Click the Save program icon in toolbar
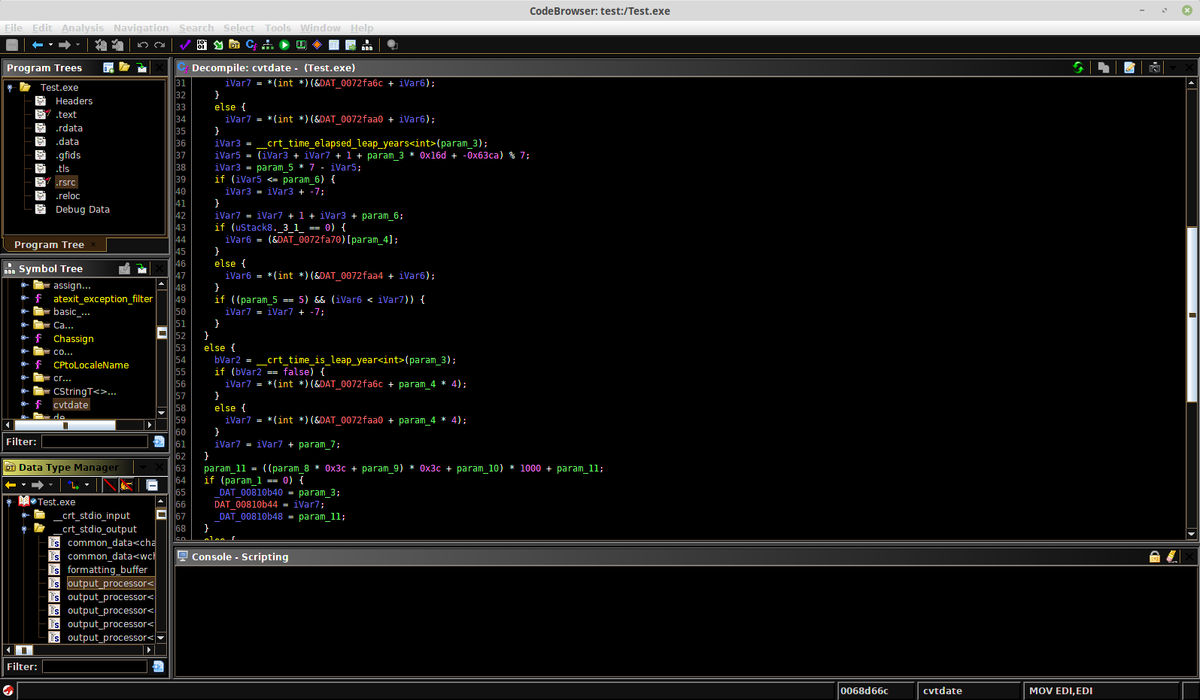The width and height of the screenshot is (1200, 700). click(12, 45)
